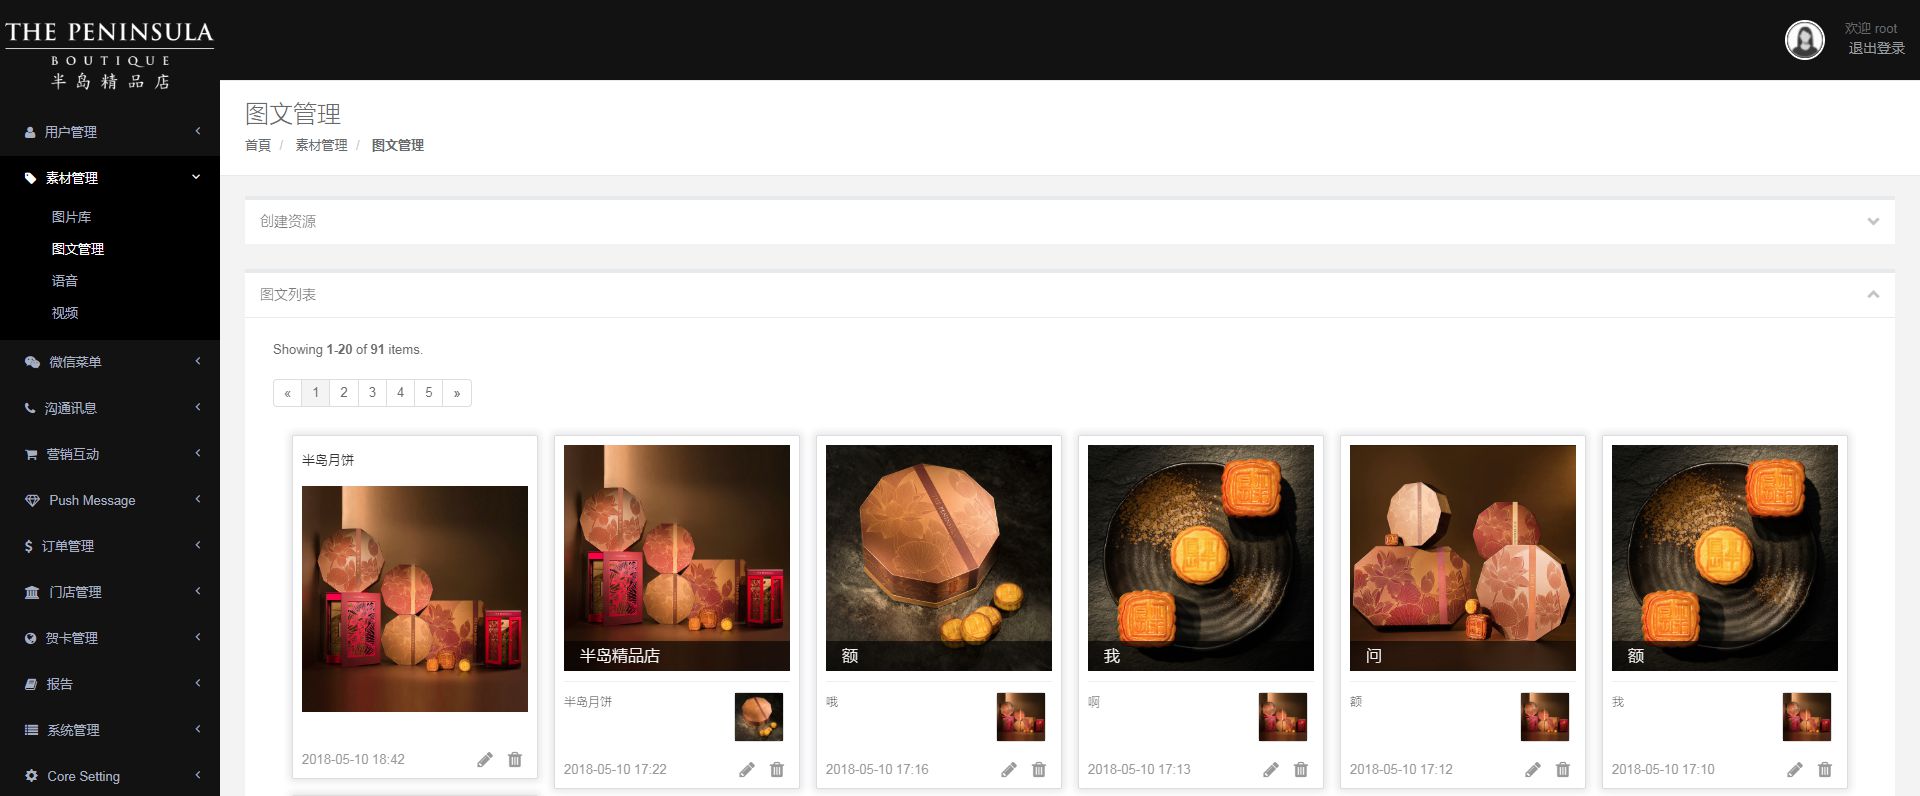This screenshot has height=796, width=1920.
Task: Click the edit pencil on 半岛月饼 card
Action: click(x=485, y=760)
